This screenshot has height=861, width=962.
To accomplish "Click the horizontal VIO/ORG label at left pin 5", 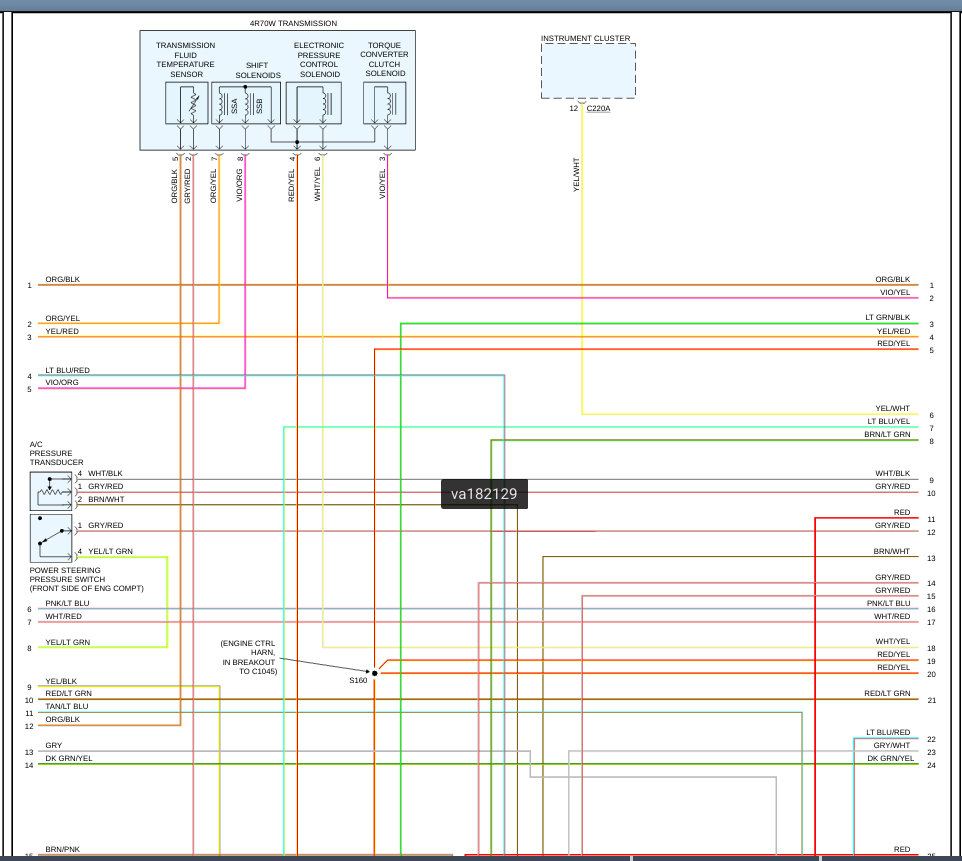I will point(62,382).
